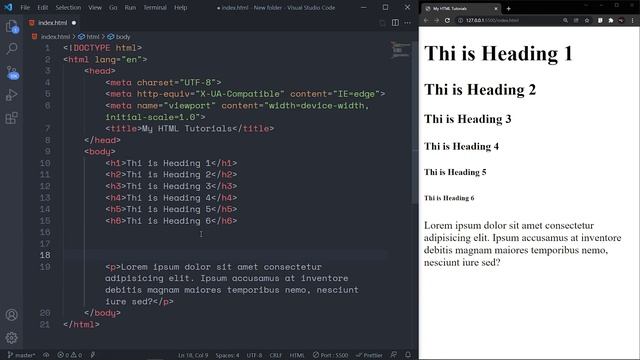Open the Help menu
The width and height of the screenshot is (640, 360).
(x=180, y=7)
